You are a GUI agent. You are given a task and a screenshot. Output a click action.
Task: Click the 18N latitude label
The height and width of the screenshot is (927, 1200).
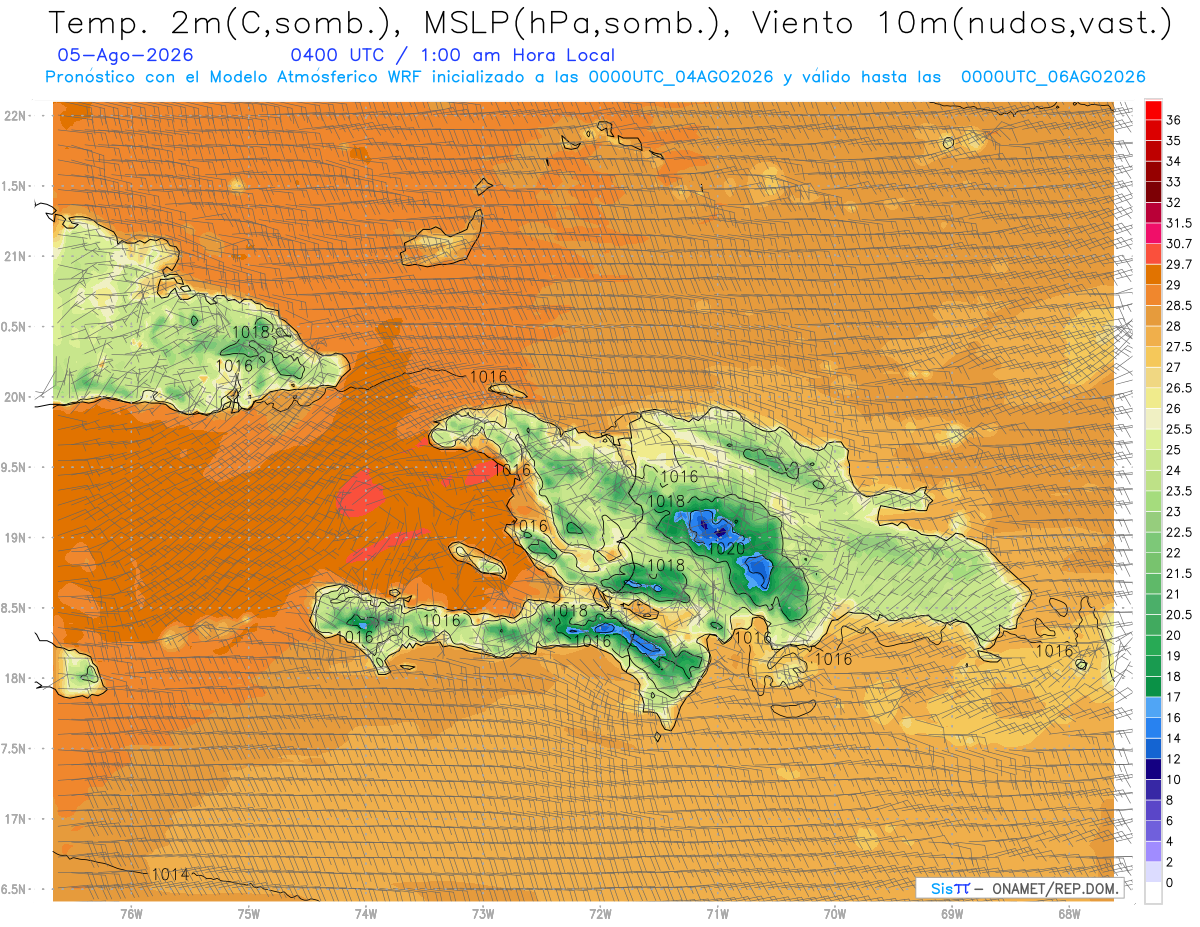pyautogui.click(x=16, y=678)
